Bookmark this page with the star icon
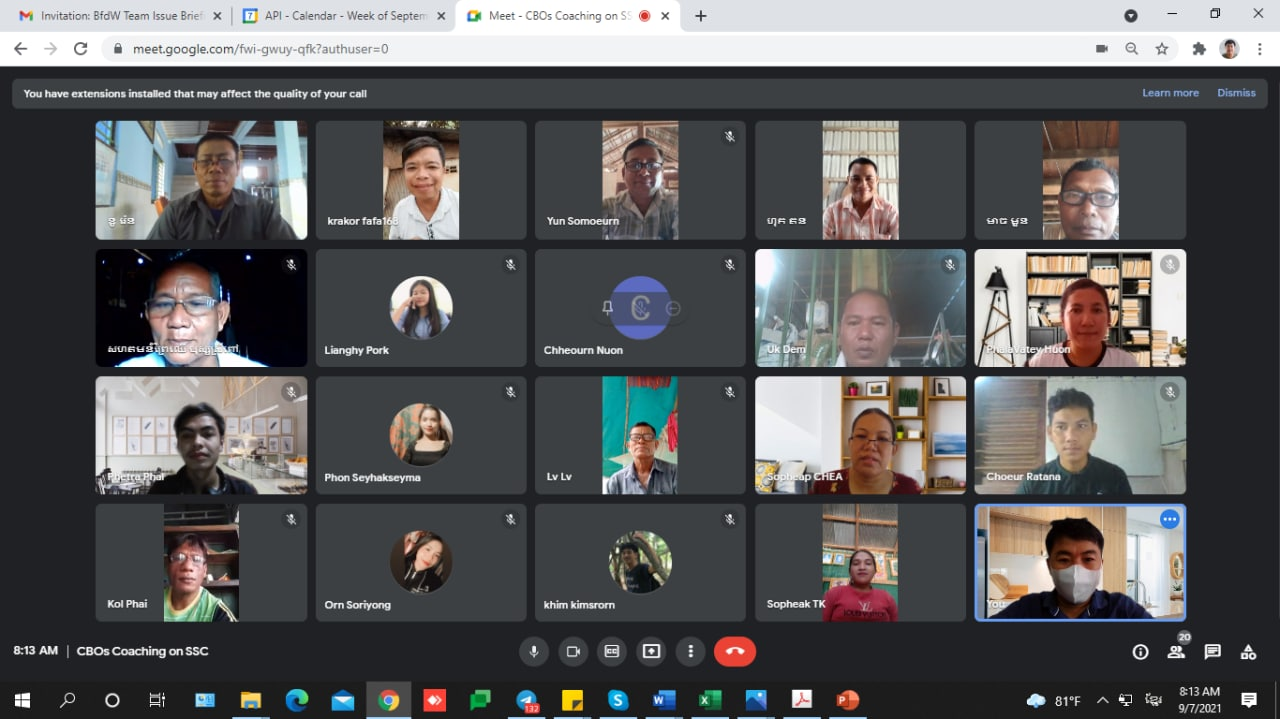This screenshot has width=1280, height=719. [1162, 48]
